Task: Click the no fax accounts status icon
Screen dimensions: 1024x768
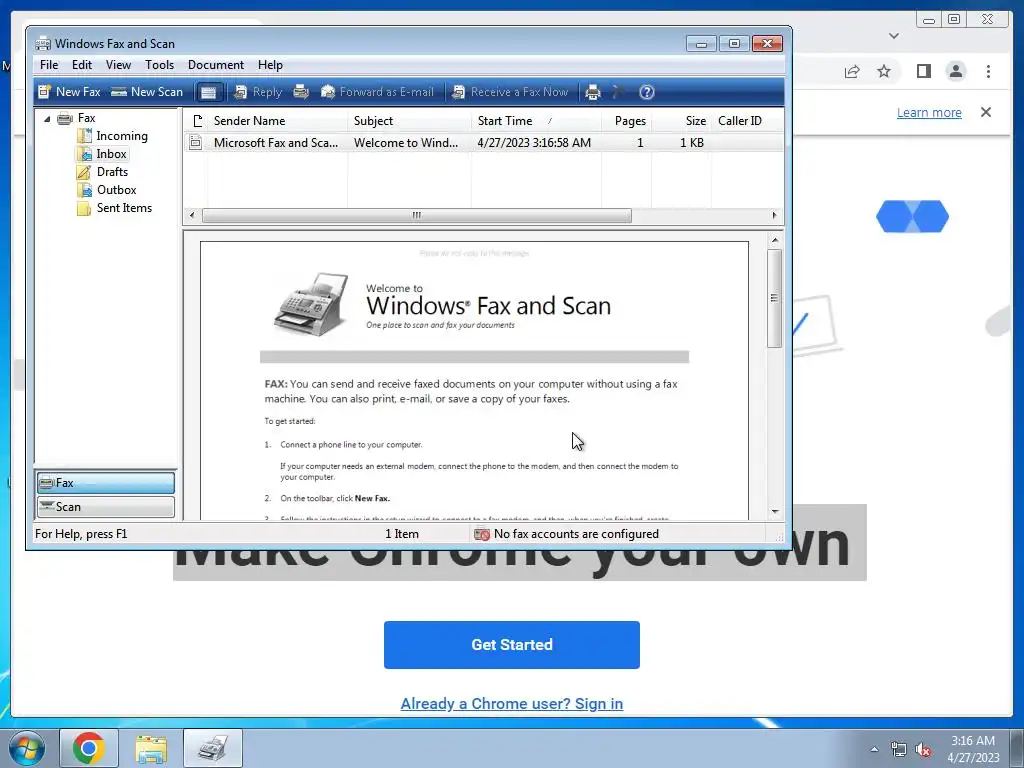Action: 482,534
